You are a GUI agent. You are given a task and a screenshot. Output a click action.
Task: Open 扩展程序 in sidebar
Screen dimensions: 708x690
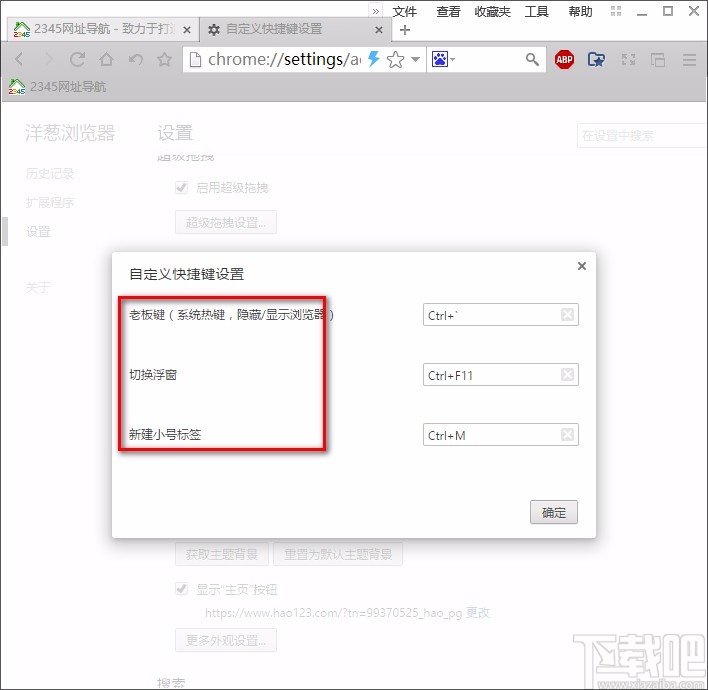[x=50, y=202]
